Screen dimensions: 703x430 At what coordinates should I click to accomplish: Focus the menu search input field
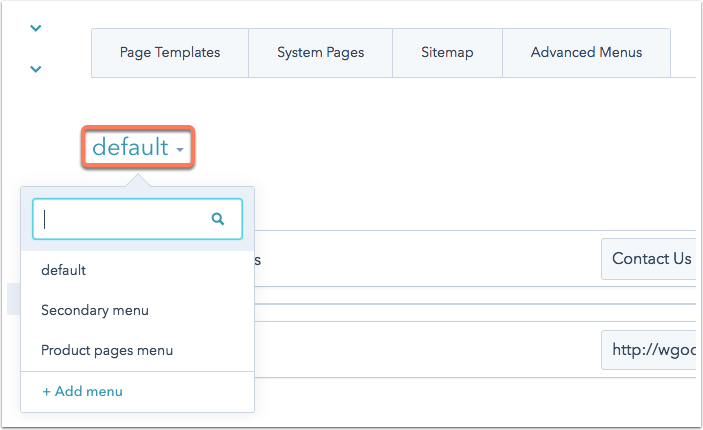coord(137,219)
